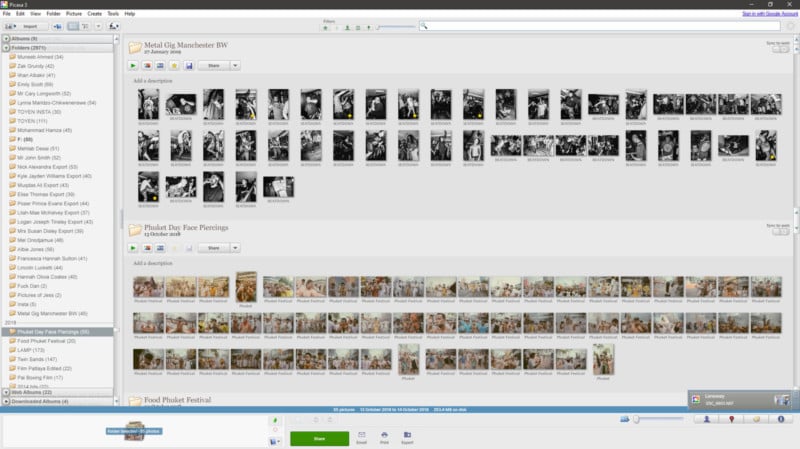The width and height of the screenshot is (800, 449).
Task: Select the Metal Gig Manchester BW folder in sidebar
Action: pyautogui.click(x=52, y=313)
